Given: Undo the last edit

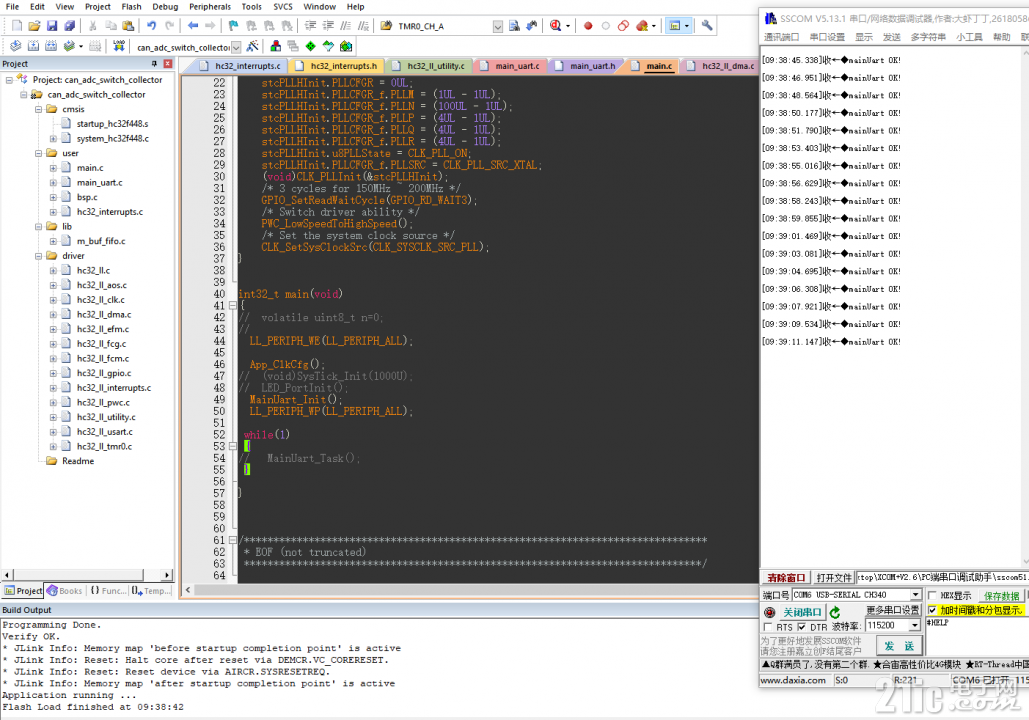Looking at the screenshot, I should pos(152,26).
